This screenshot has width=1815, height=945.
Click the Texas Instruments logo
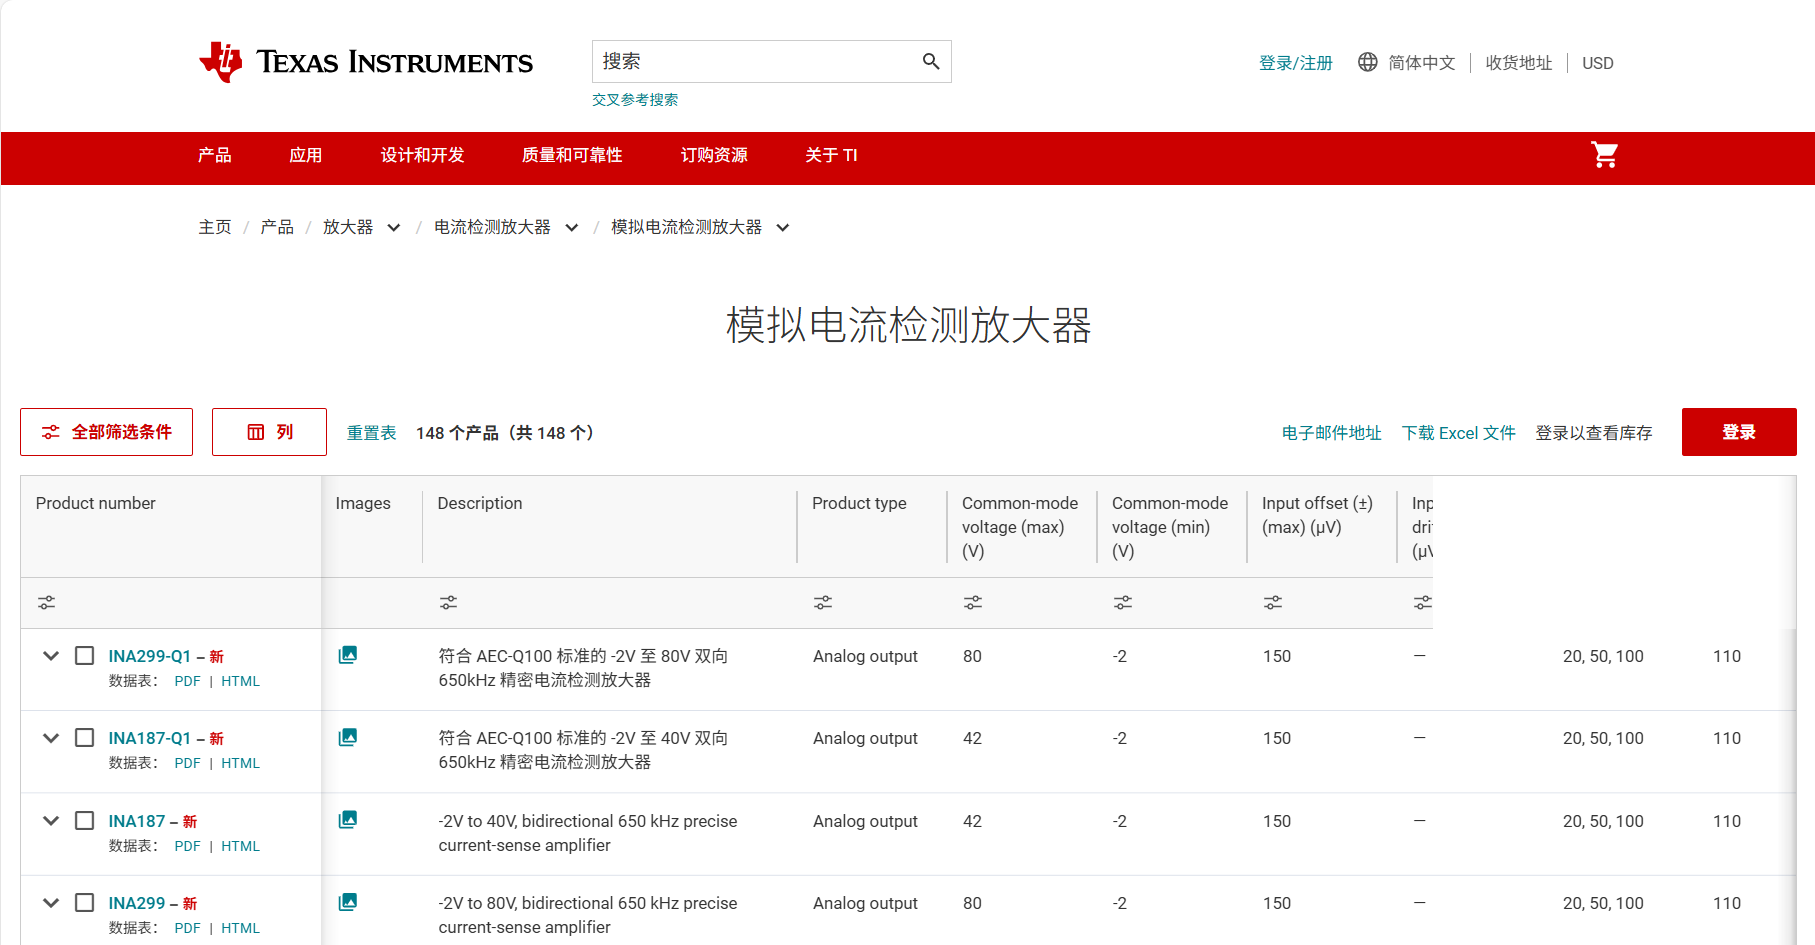(366, 62)
